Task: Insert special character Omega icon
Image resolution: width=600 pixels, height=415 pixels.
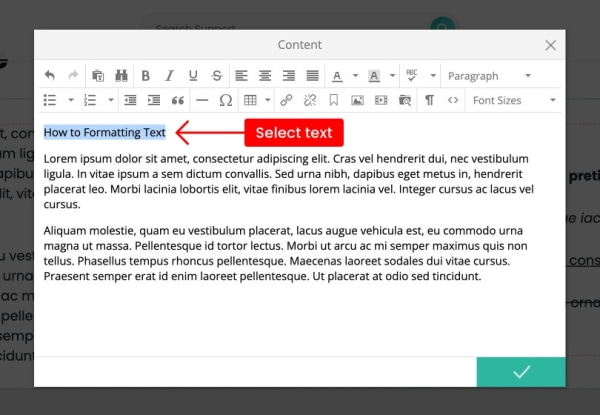Action: (226, 100)
